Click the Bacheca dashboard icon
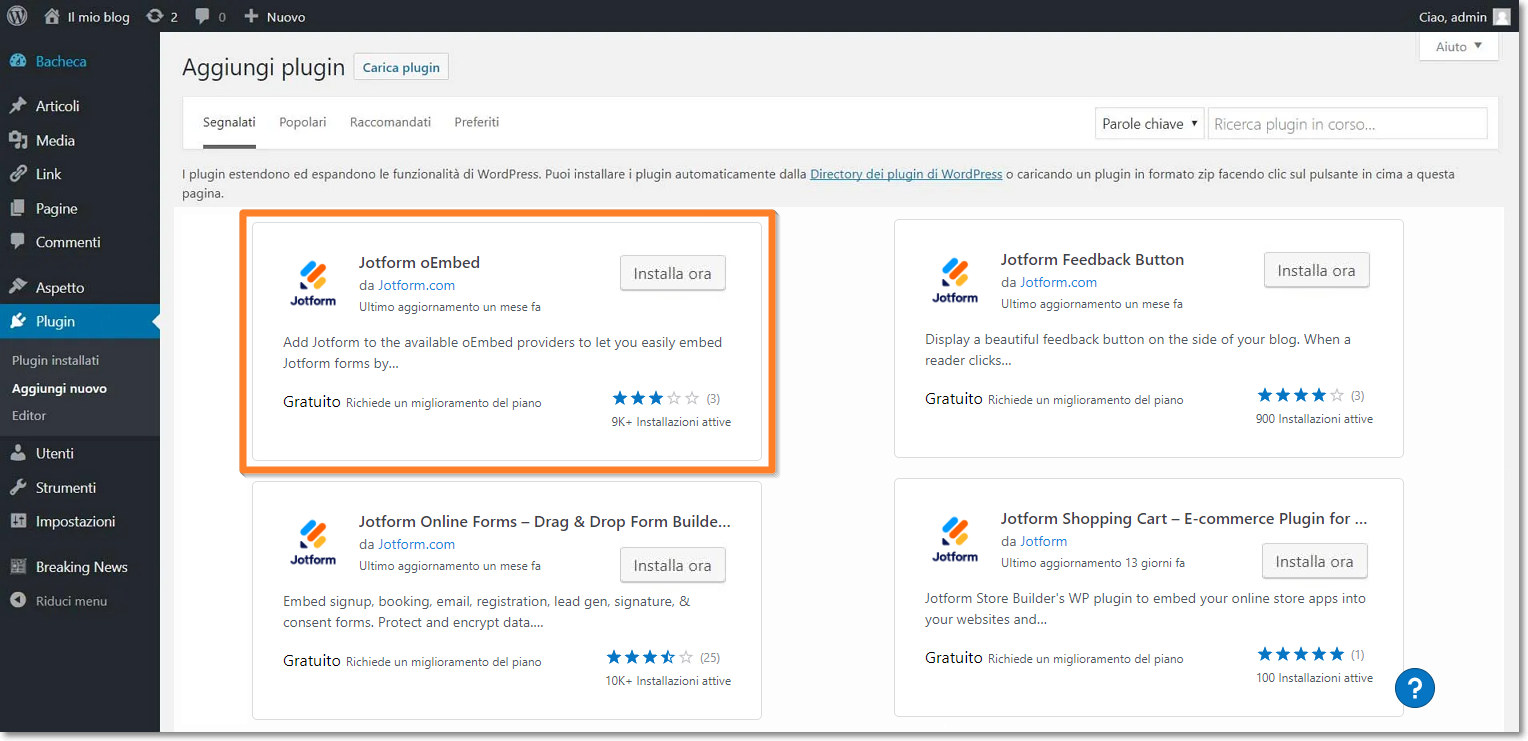The image size is (1528, 741). point(17,61)
